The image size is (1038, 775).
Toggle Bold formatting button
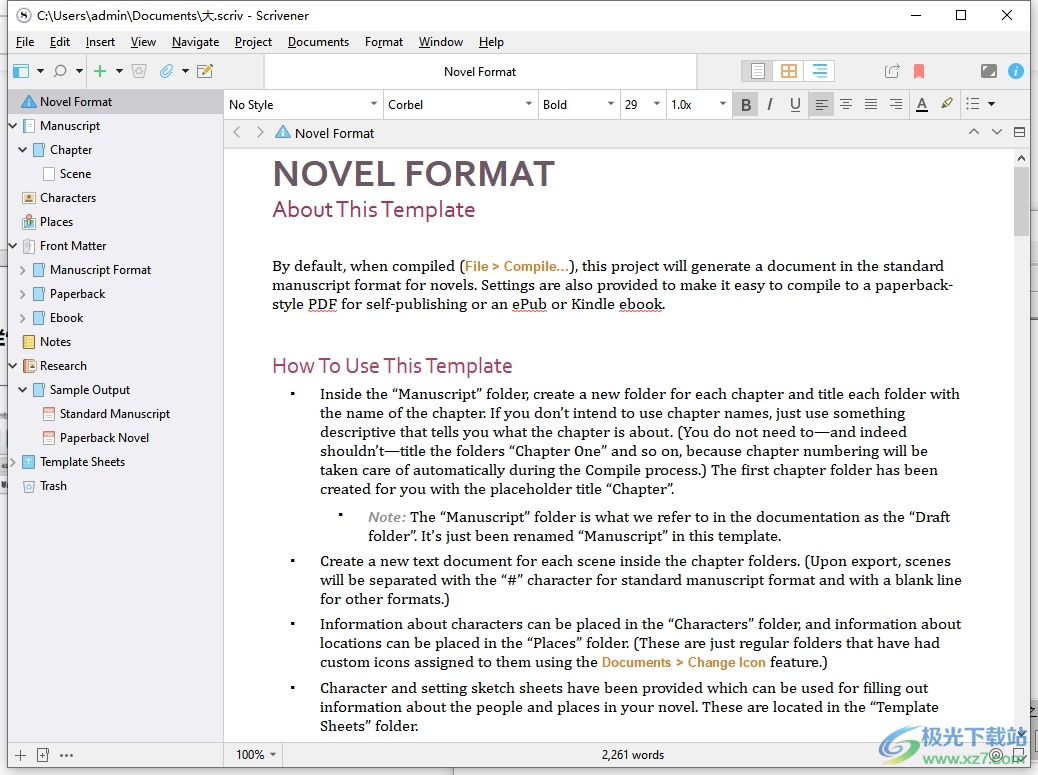click(x=746, y=105)
